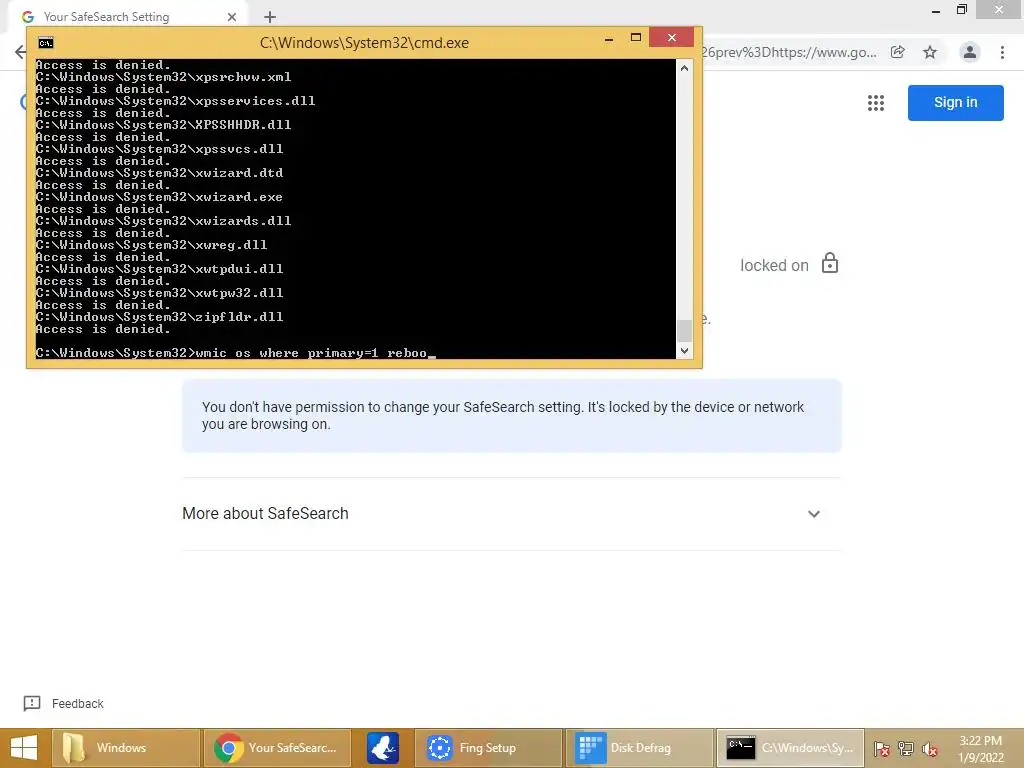Minimize the Chrome window

(936, 10)
